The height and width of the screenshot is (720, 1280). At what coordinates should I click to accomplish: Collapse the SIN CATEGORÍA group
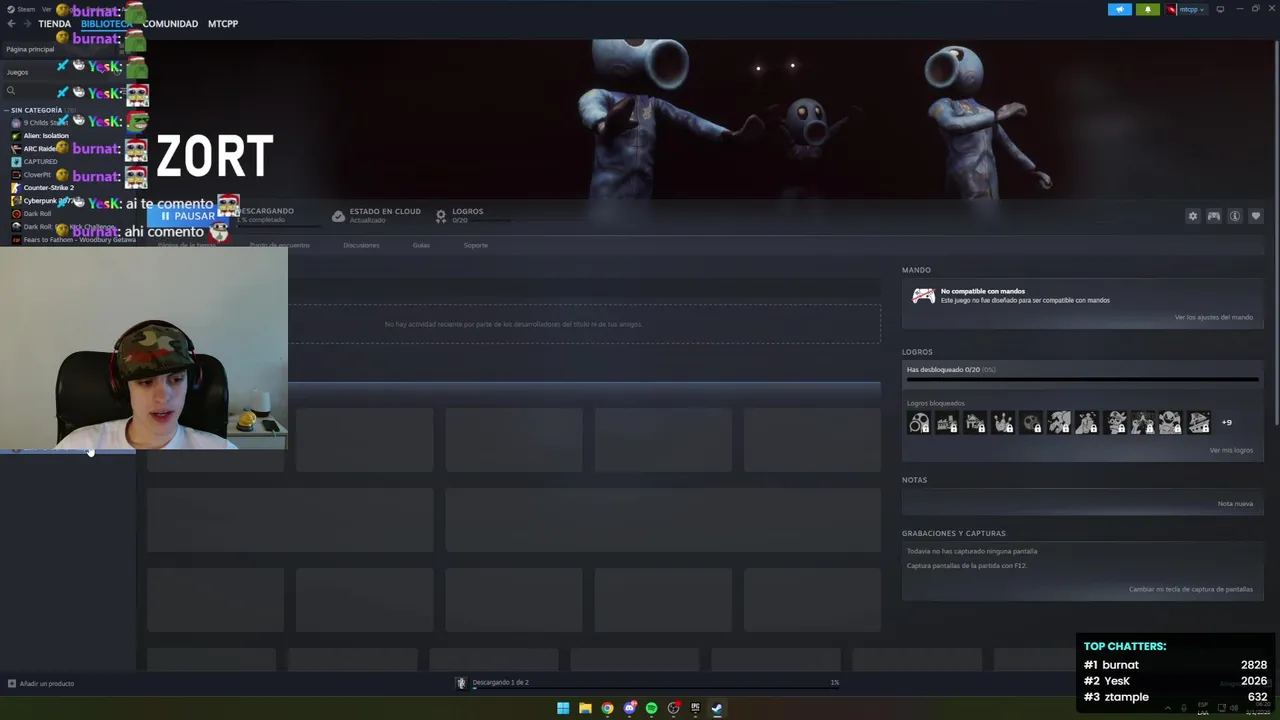coord(36,110)
